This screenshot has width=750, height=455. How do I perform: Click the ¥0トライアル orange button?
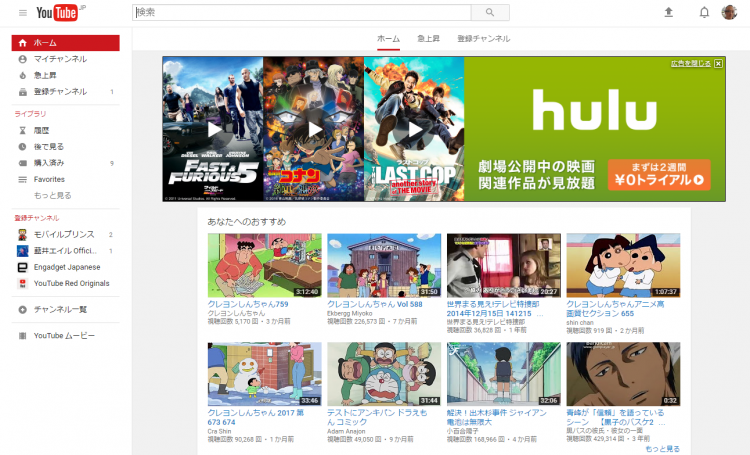[659, 175]
